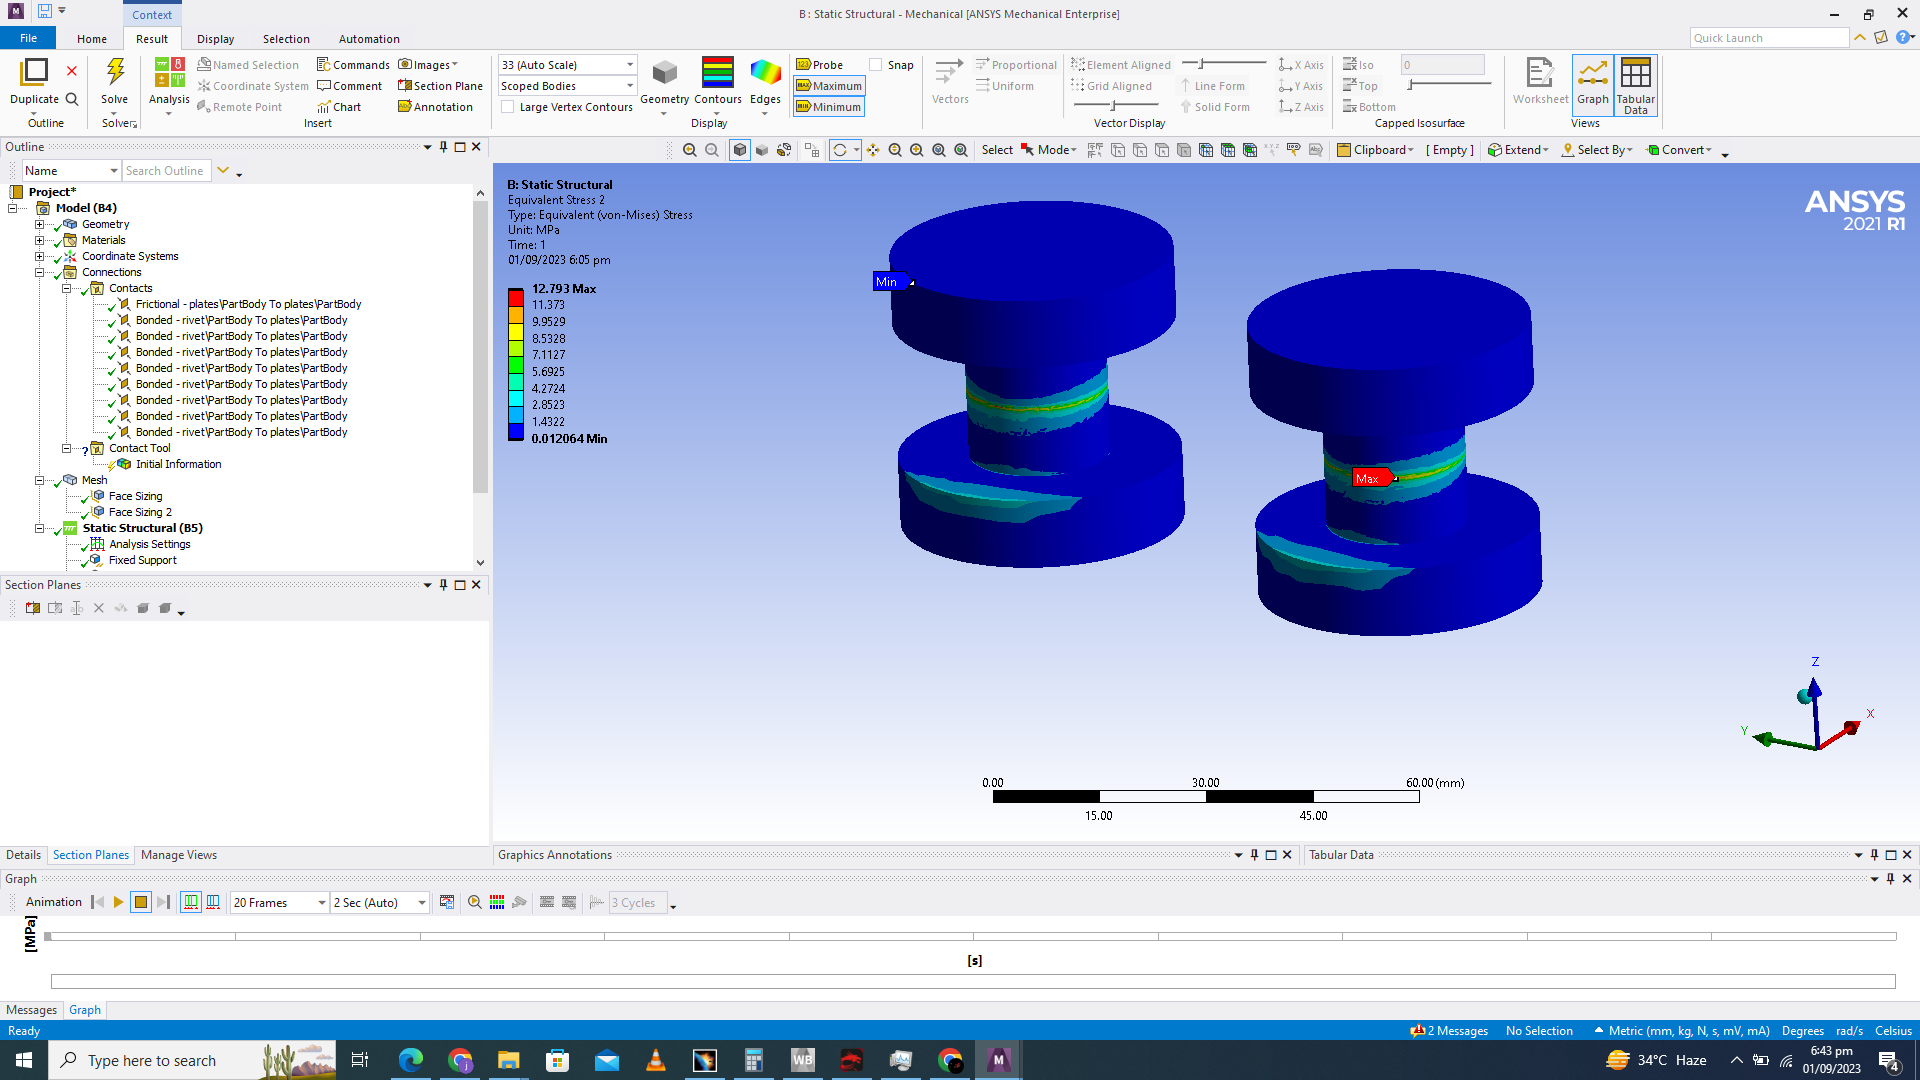Open the Clipboard dropdown
Screen dimensions: 1920x1080
pyautogui.click(x=1376, y=150)
